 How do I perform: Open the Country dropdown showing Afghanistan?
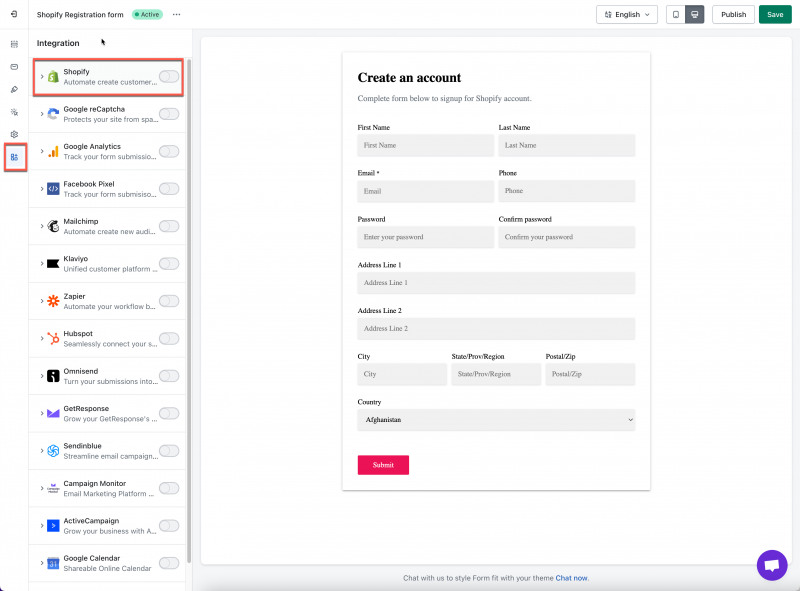[496, 419]
